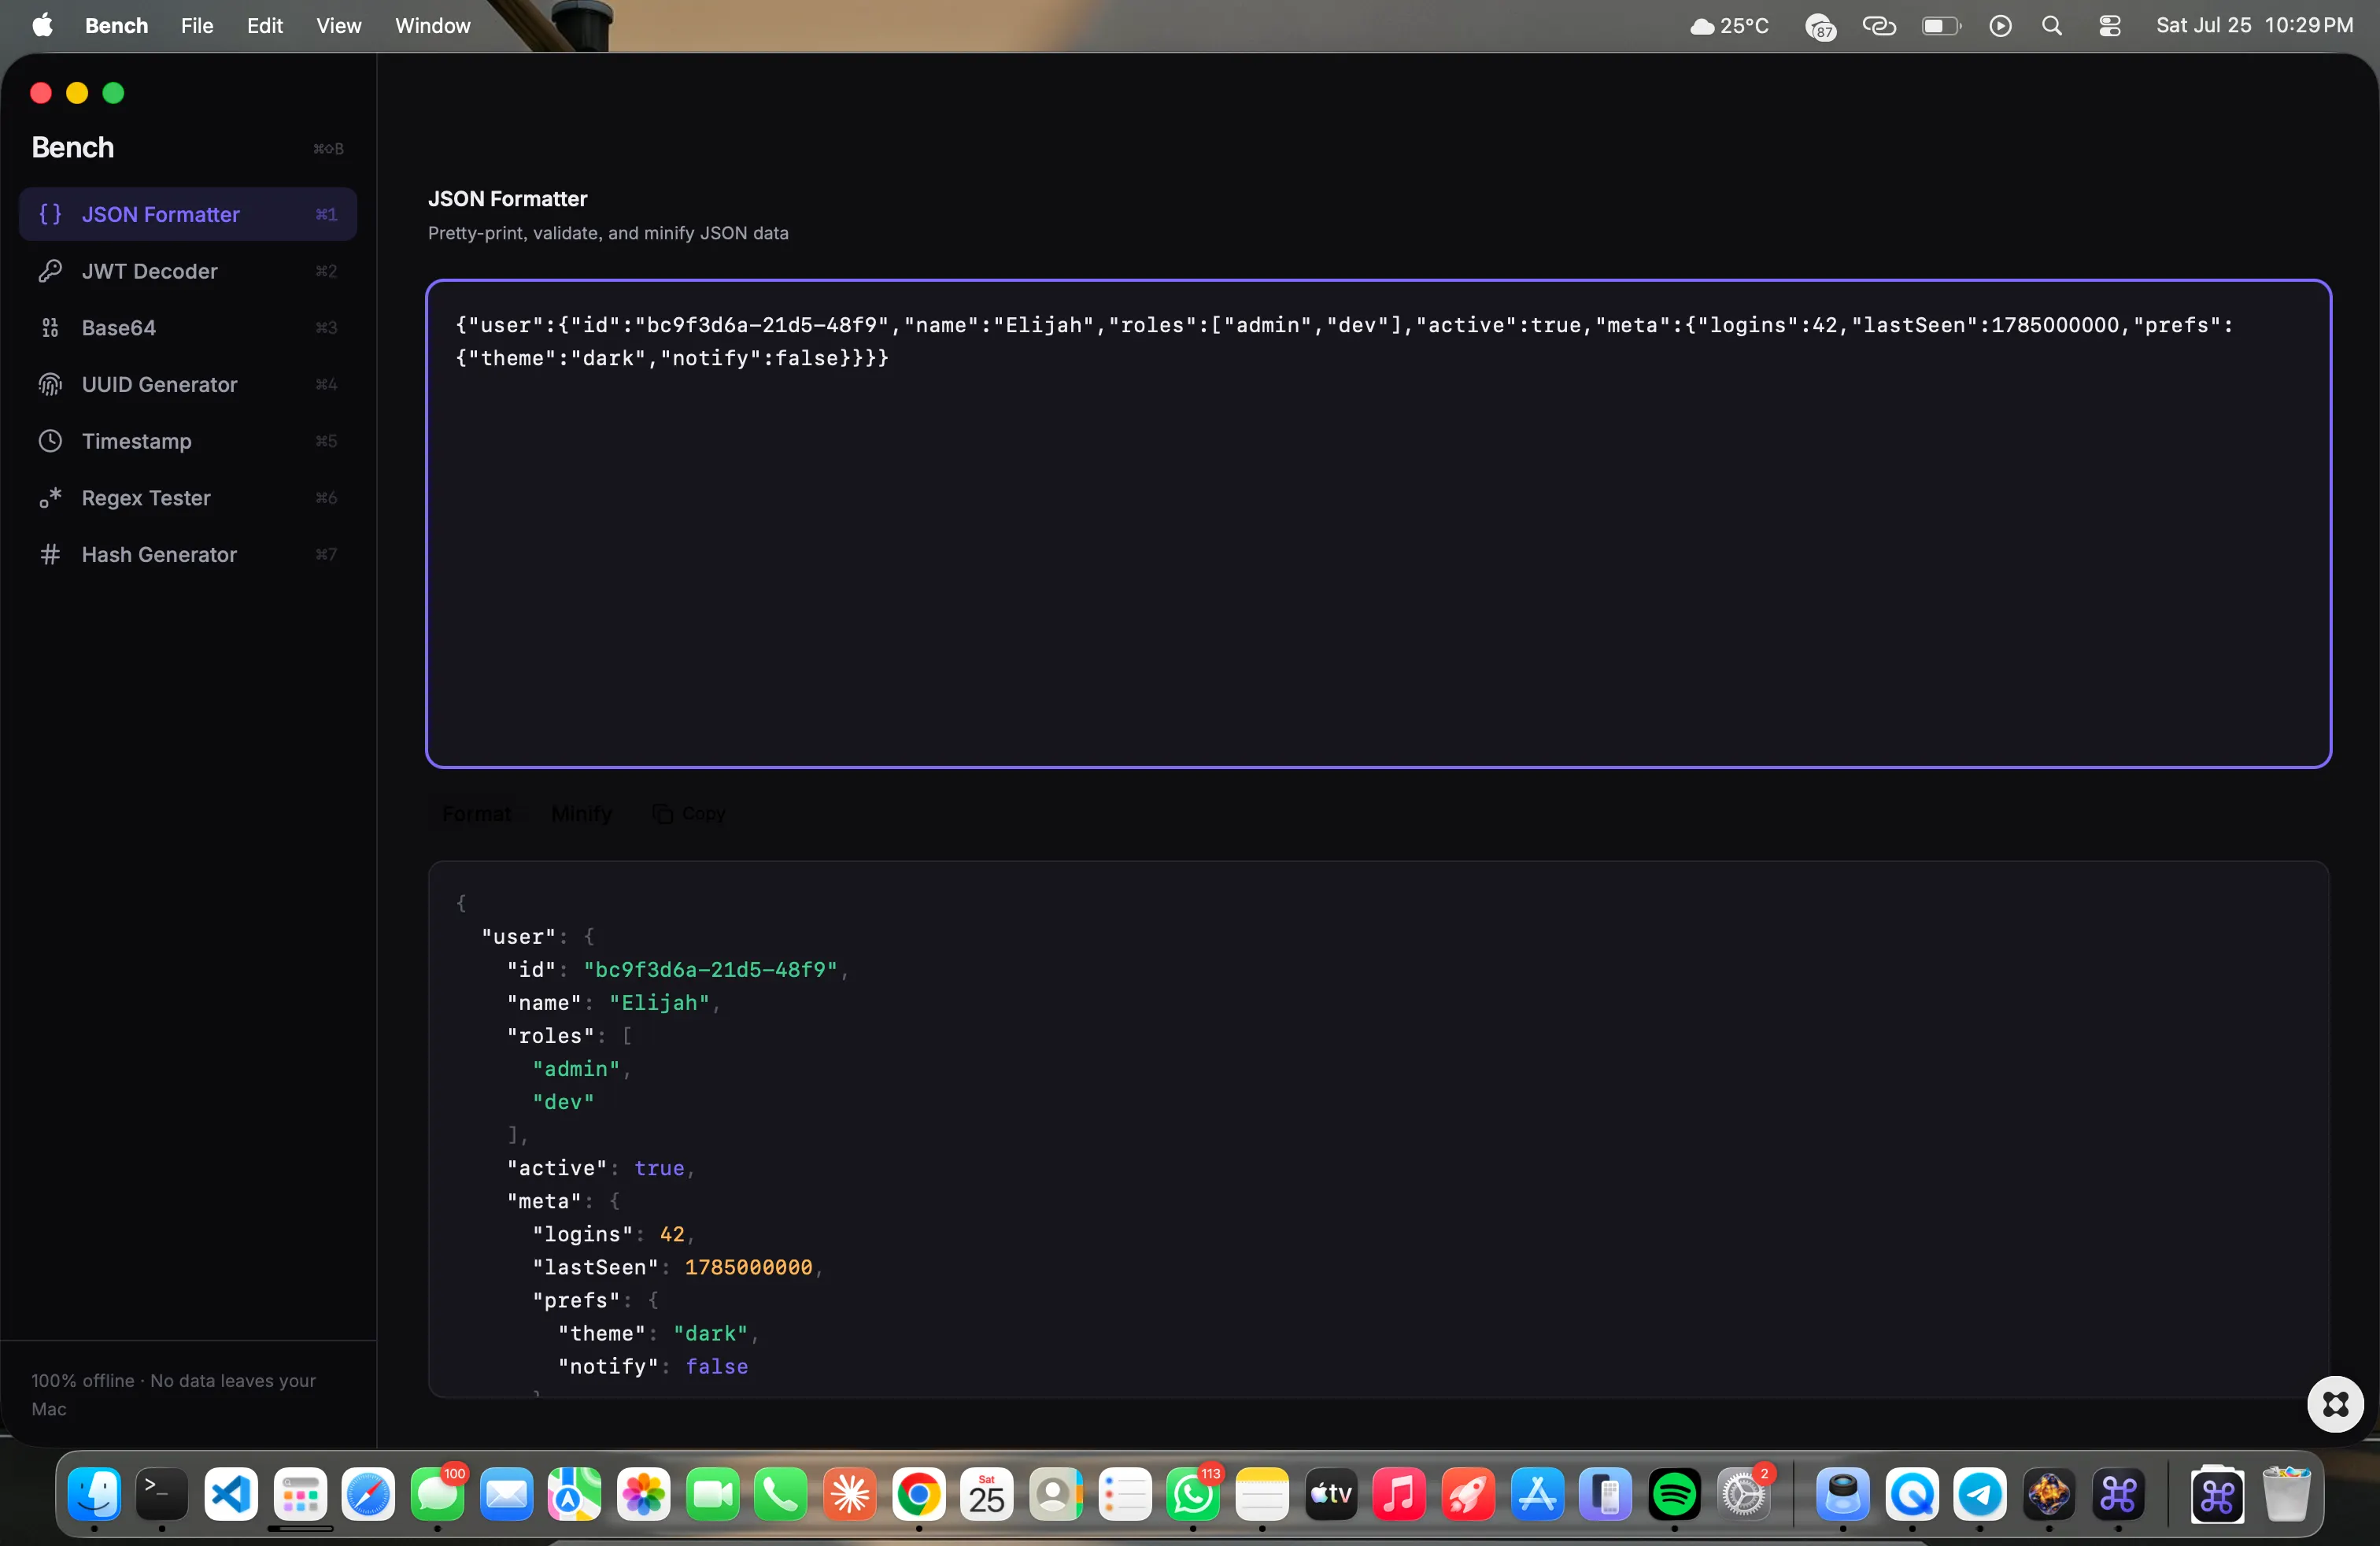Click the Timestamp clock icon
The width and height of the screenshot is (2380, 1546).
(50, 441)
